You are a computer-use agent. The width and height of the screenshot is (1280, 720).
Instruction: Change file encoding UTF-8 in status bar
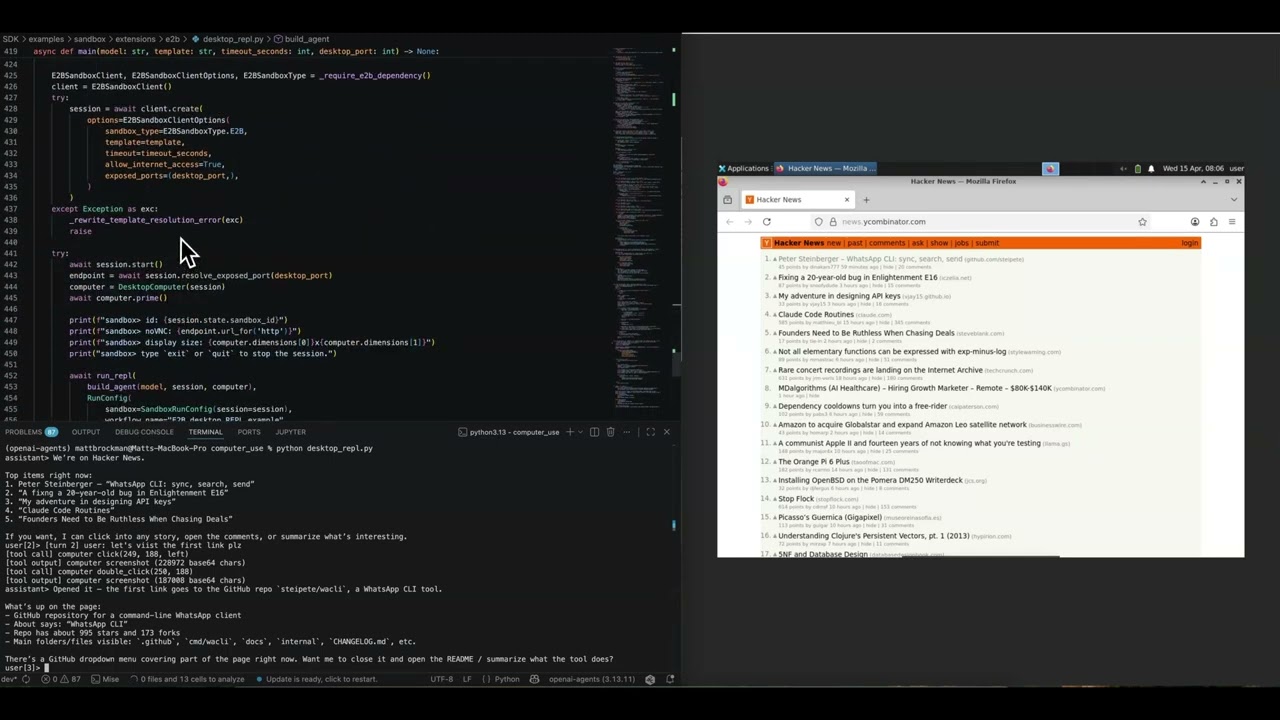coord(441,679)
